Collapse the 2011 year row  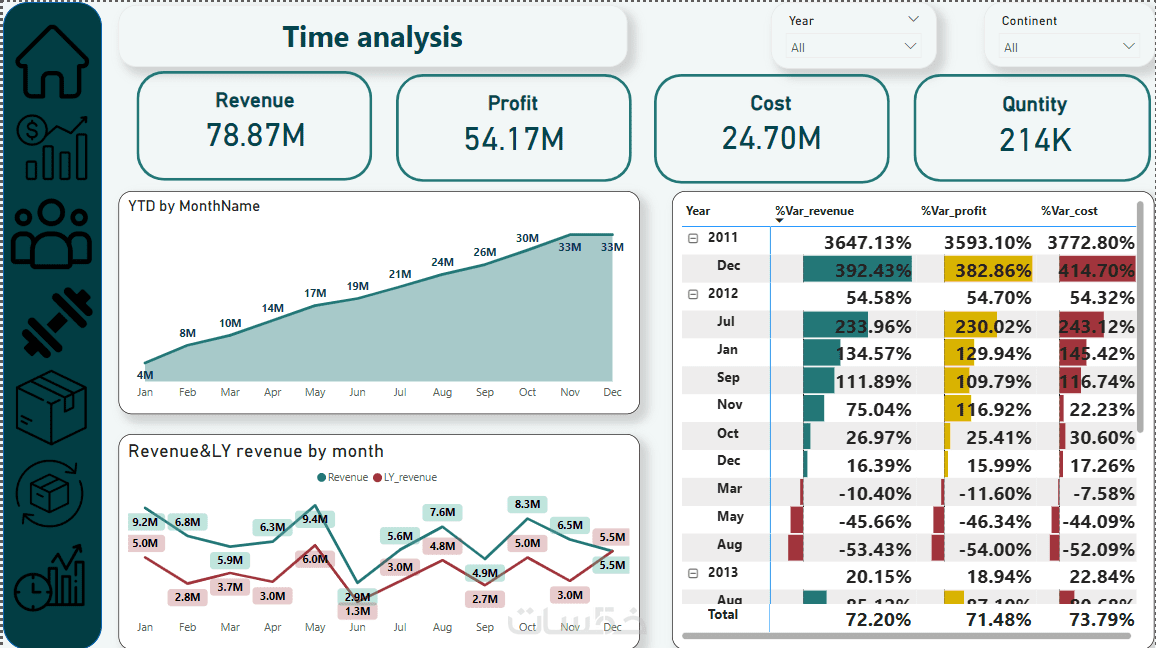click(x=693, y=238)
